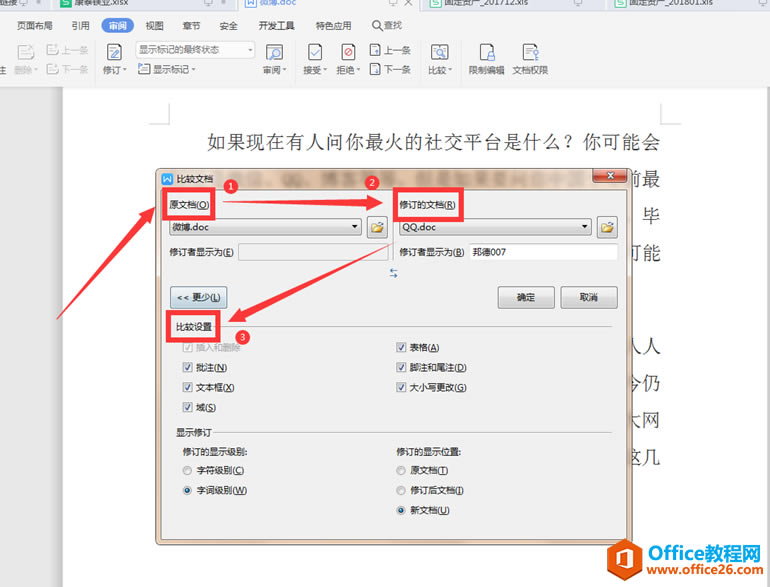Image resolution: width=770 pixels, height=587 pixels.
Task: Select the 原文档(T) radio button
Action: tap(401, 470)
